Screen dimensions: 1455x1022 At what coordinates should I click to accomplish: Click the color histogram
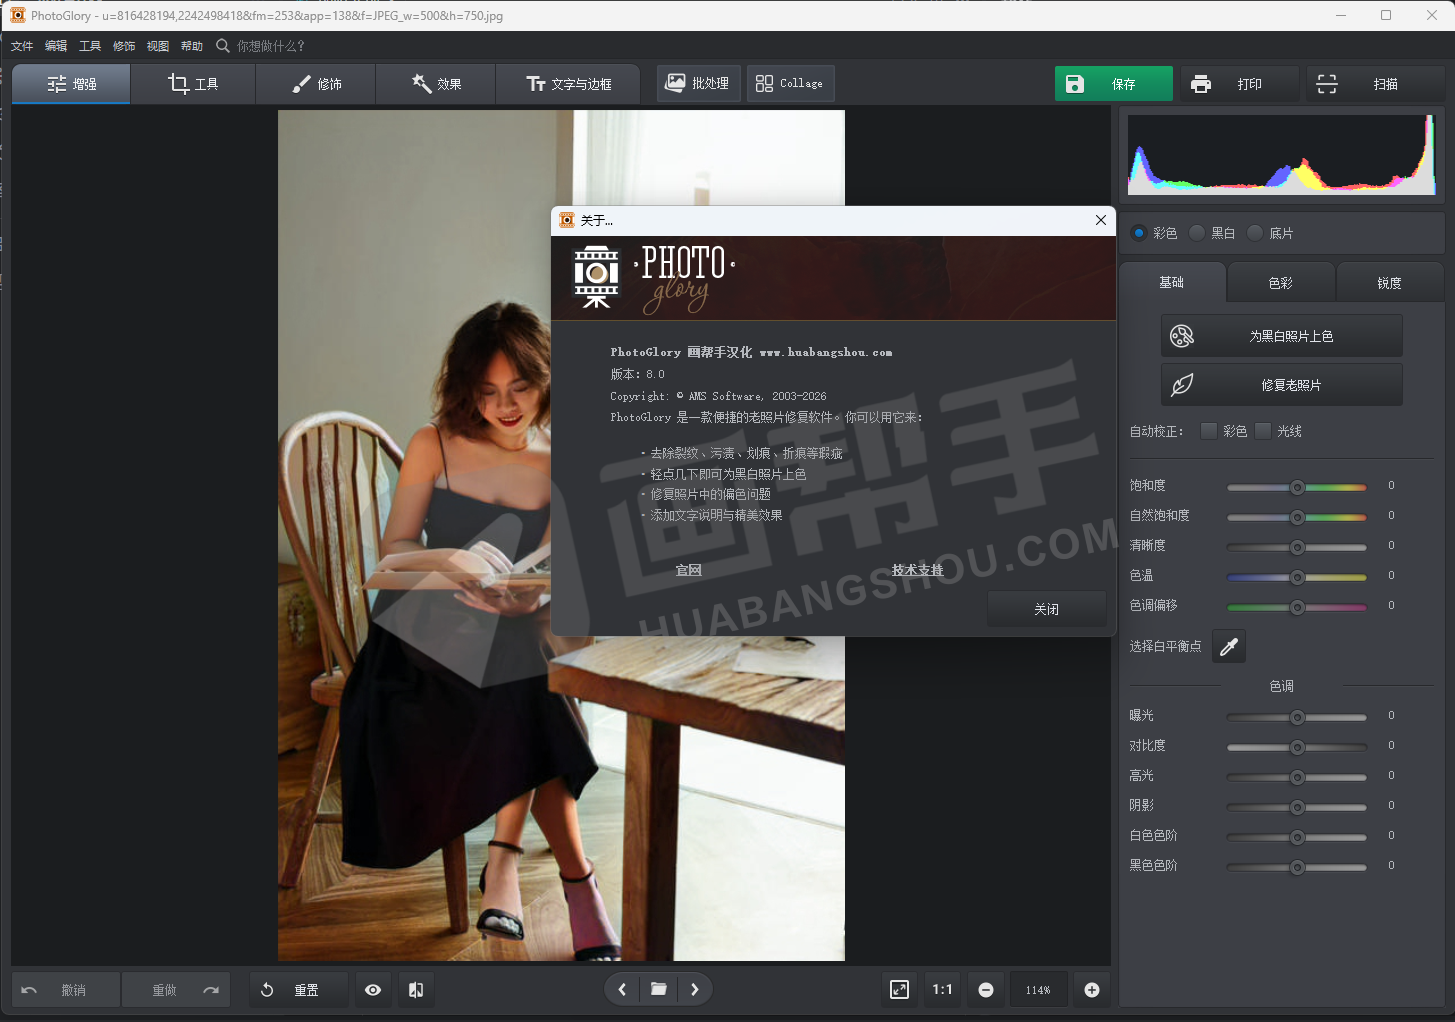click(x=1281, y=154)
